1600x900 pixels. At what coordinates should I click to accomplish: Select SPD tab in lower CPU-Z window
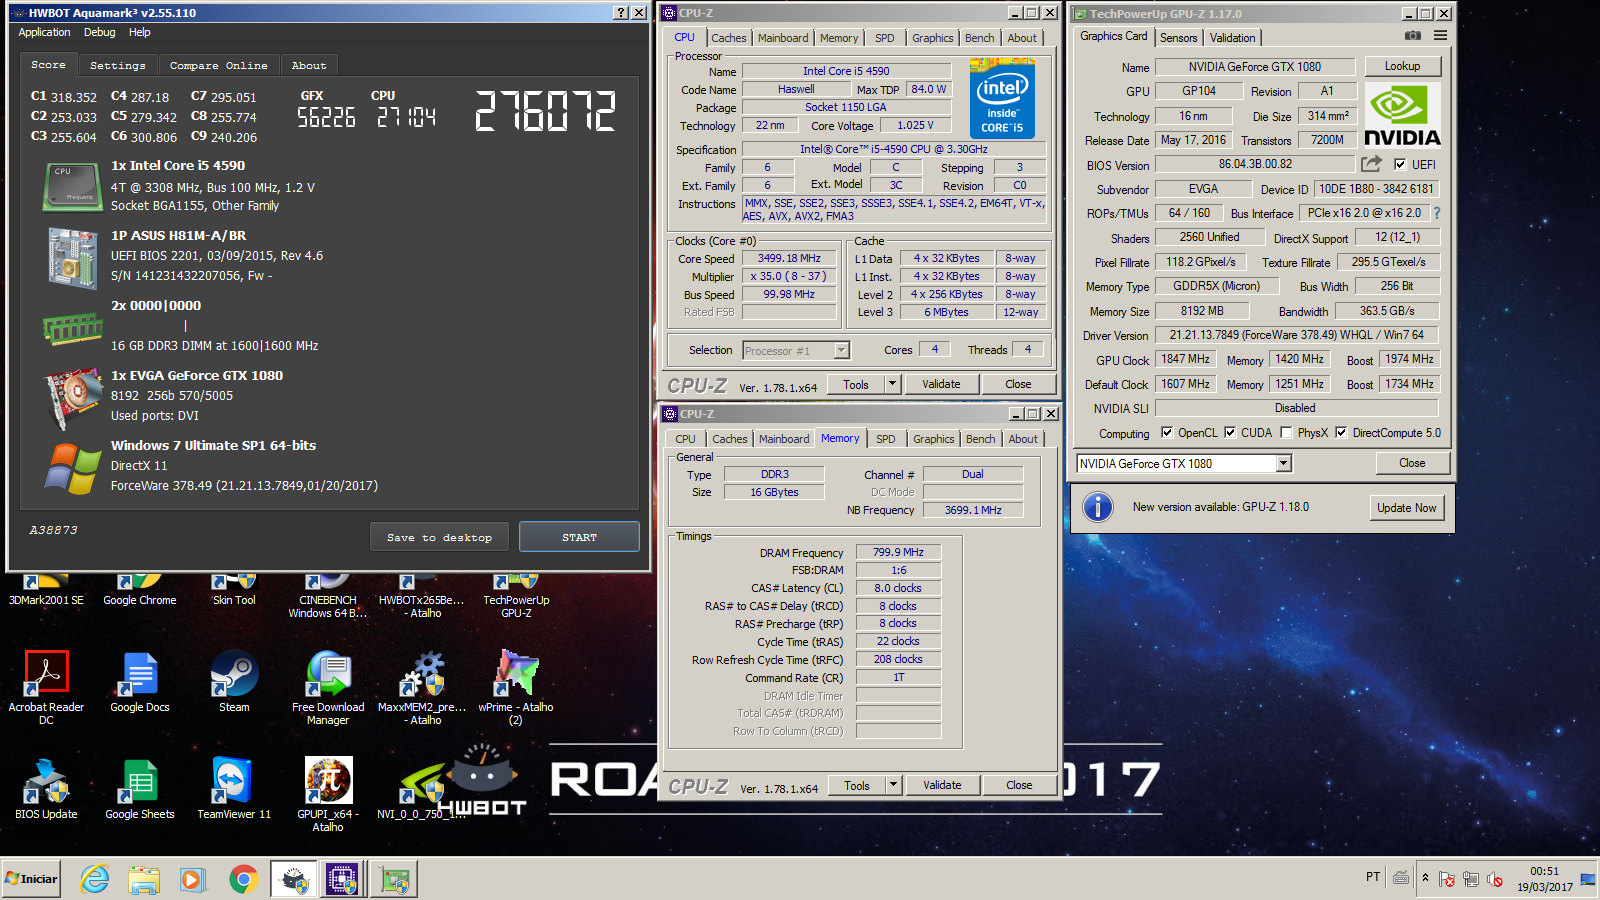point(886,439)
